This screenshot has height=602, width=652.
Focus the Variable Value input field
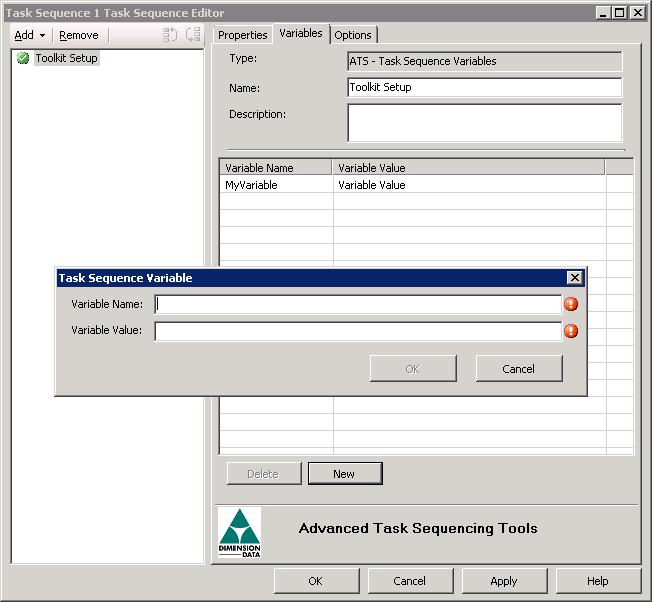[358, 331]
